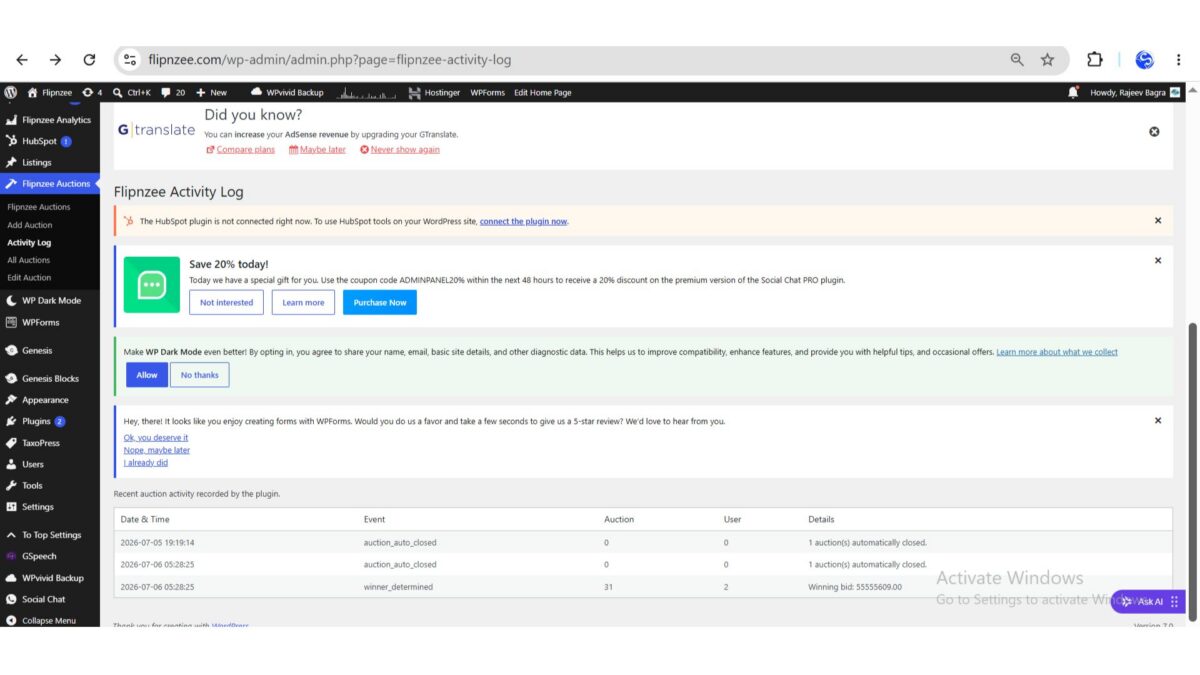This screenshot has height=675, width=1200.
Task: Click the Purchase Now button
Action: 380,302
